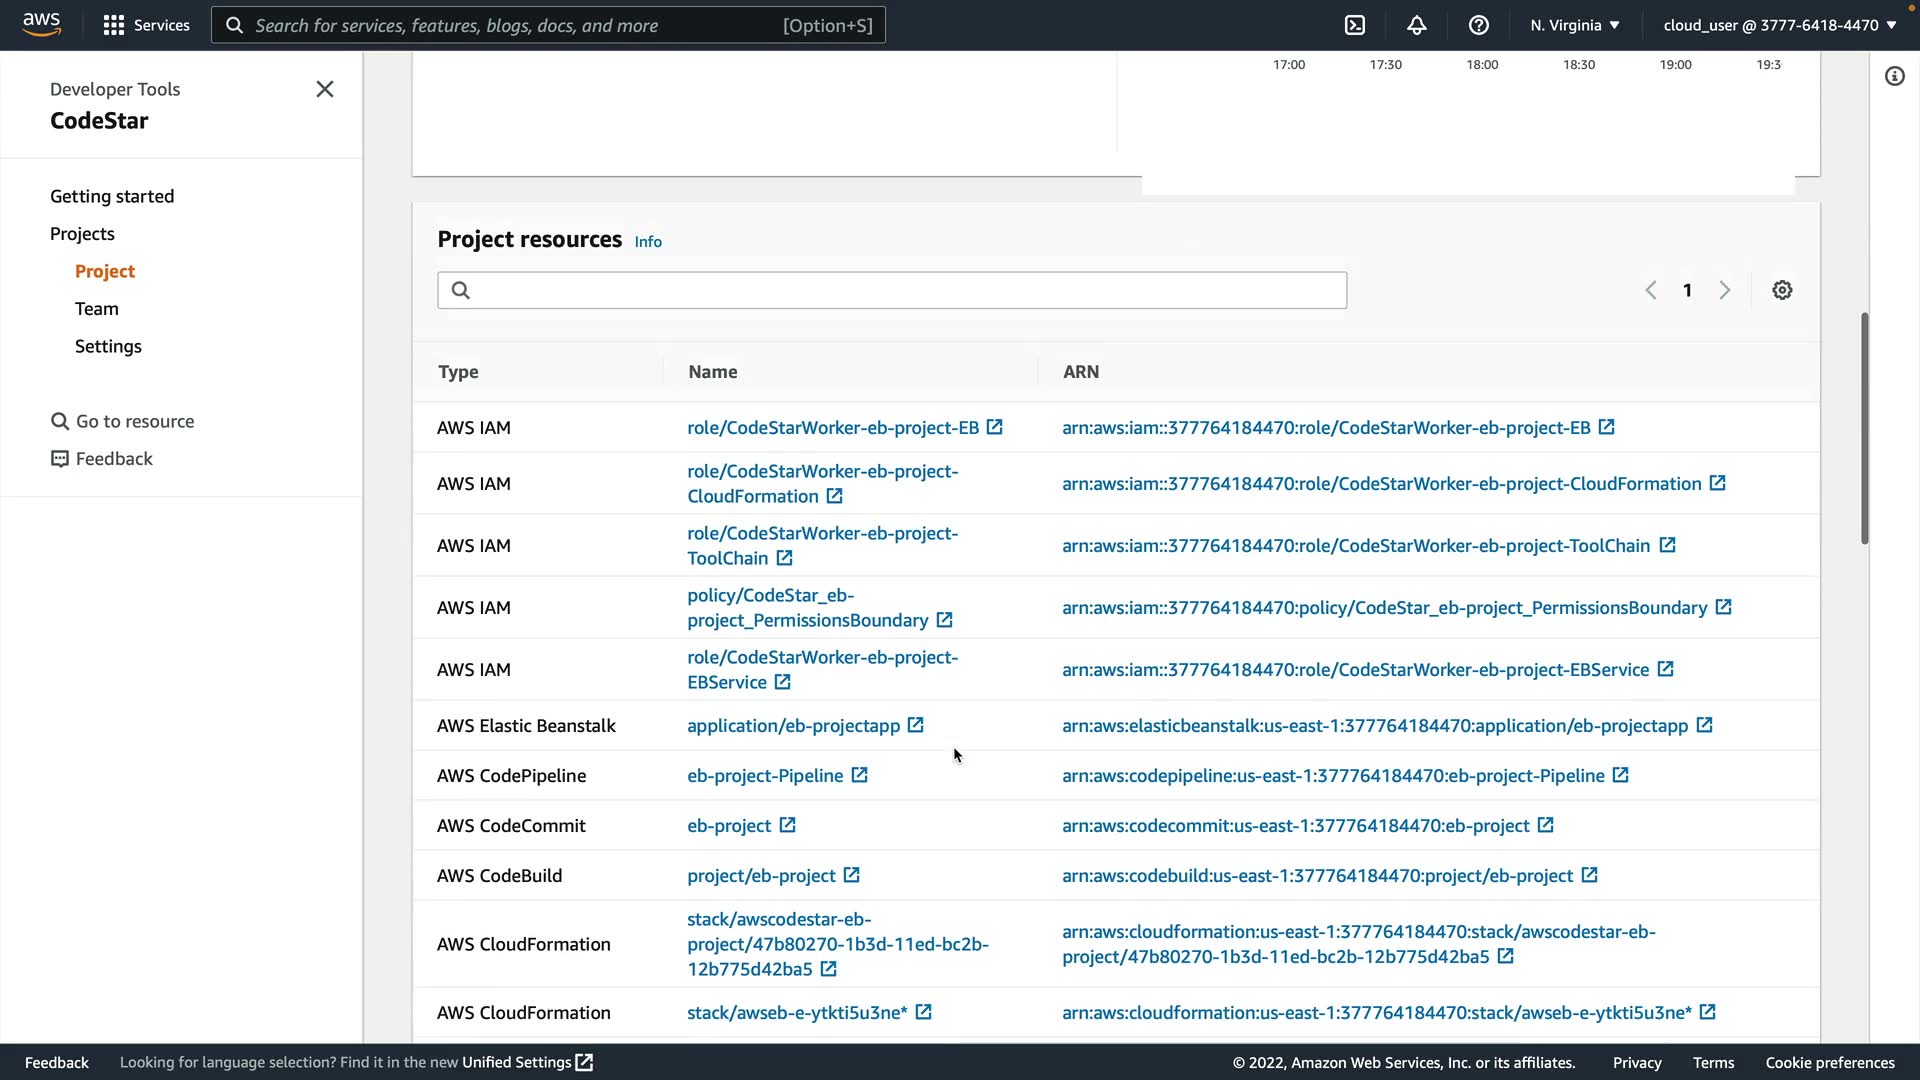Open the help question mark icon
This screenshot has width=1920, height=1080.
pos(1479,25)
